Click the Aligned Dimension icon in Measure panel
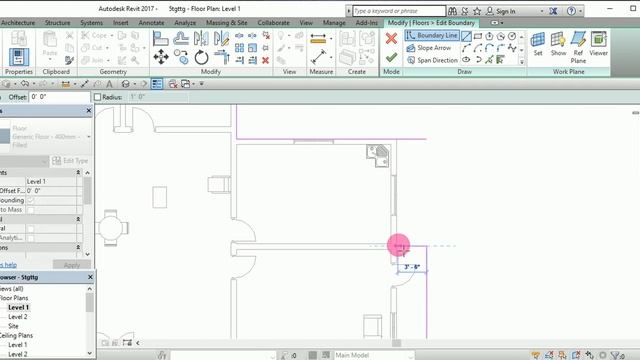640x360 pixels. [318, 57]
